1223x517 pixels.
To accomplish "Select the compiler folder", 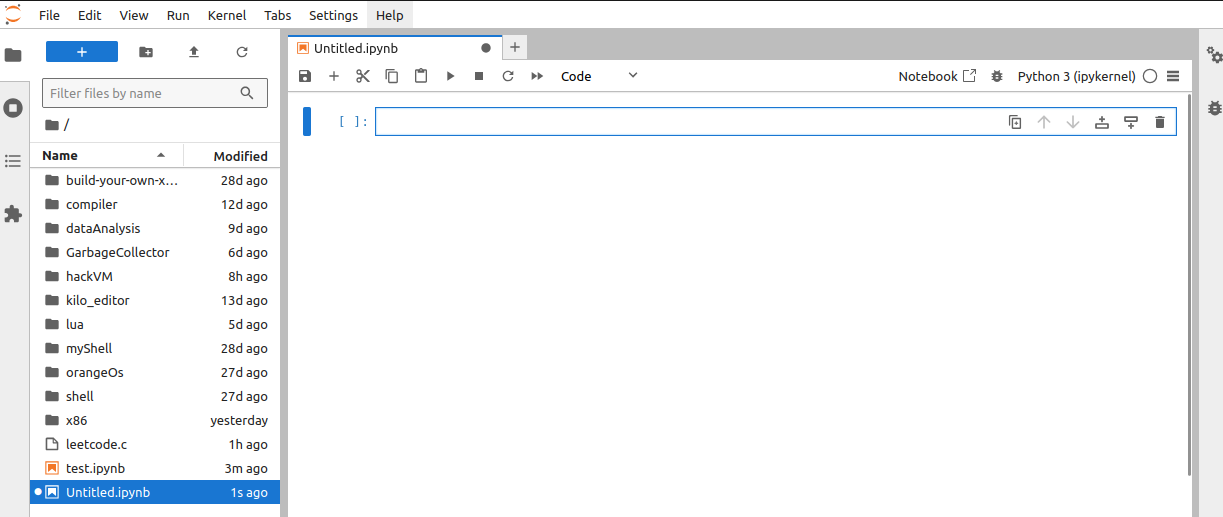I will [x=155, y=205].
